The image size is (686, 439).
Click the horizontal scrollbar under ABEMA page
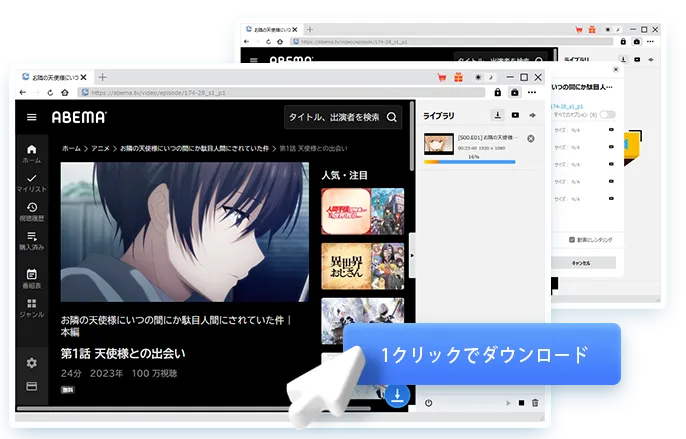click(x=193, y=409)
